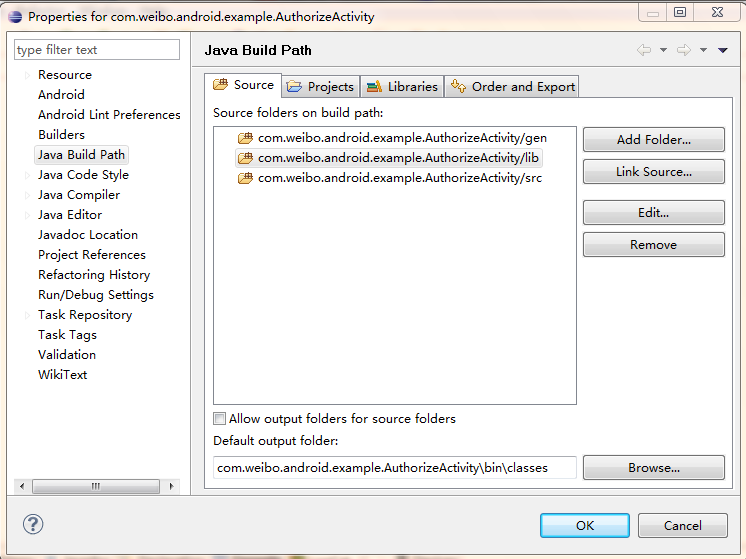Select Builders in the tree
This screenshot has height=559, width=746.
(61, 135)
